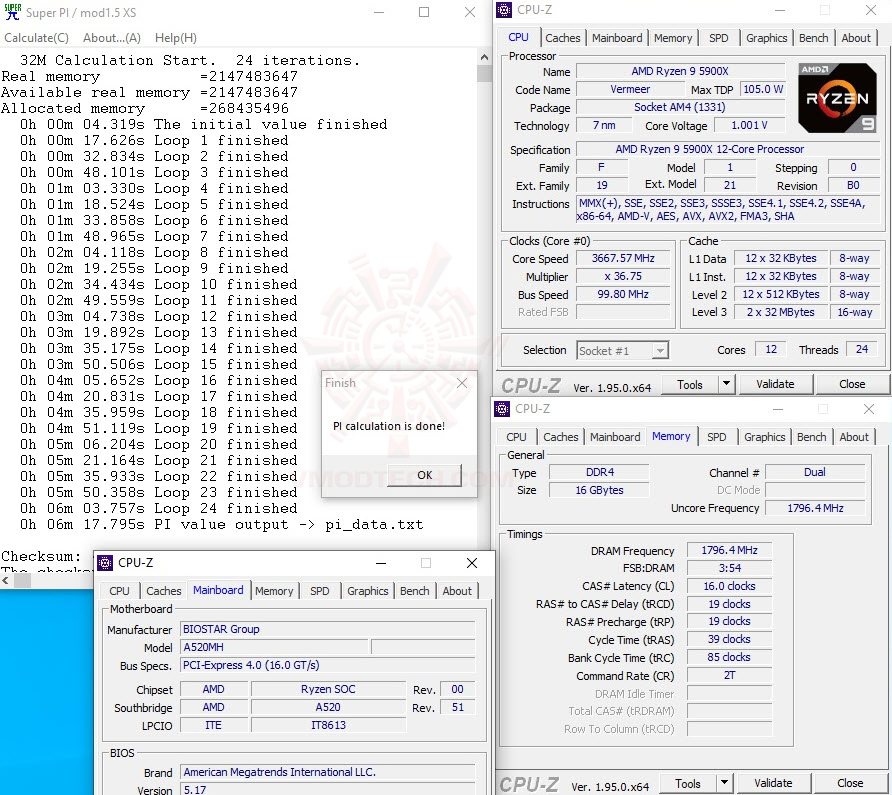
Task: Open the Calculate menu in Super PI
Action: pyautogui.click(x=36, y=38)
